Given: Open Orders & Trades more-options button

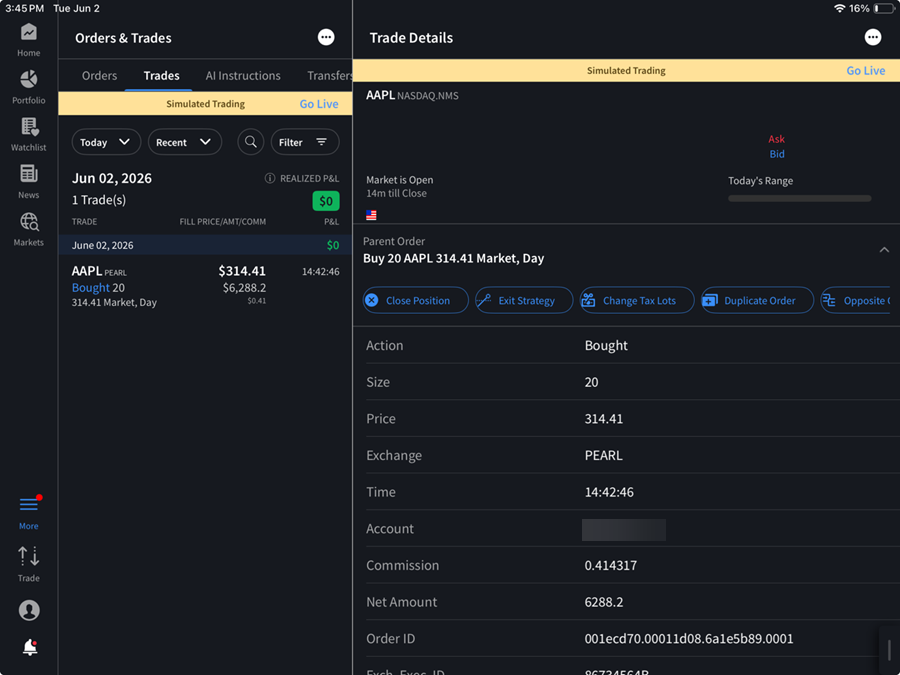Looking at the screenshot, I should click(x=326, y=37).
